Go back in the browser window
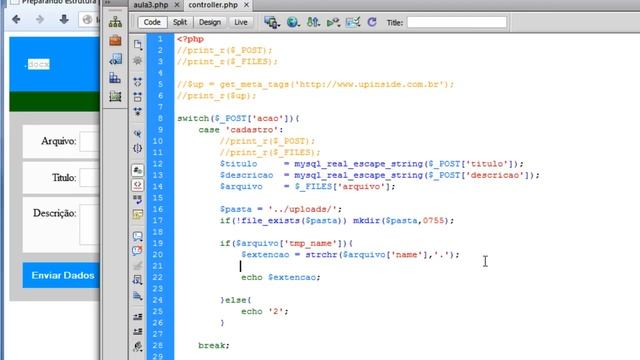Screen dimensions: 640x360 (16, 19)
